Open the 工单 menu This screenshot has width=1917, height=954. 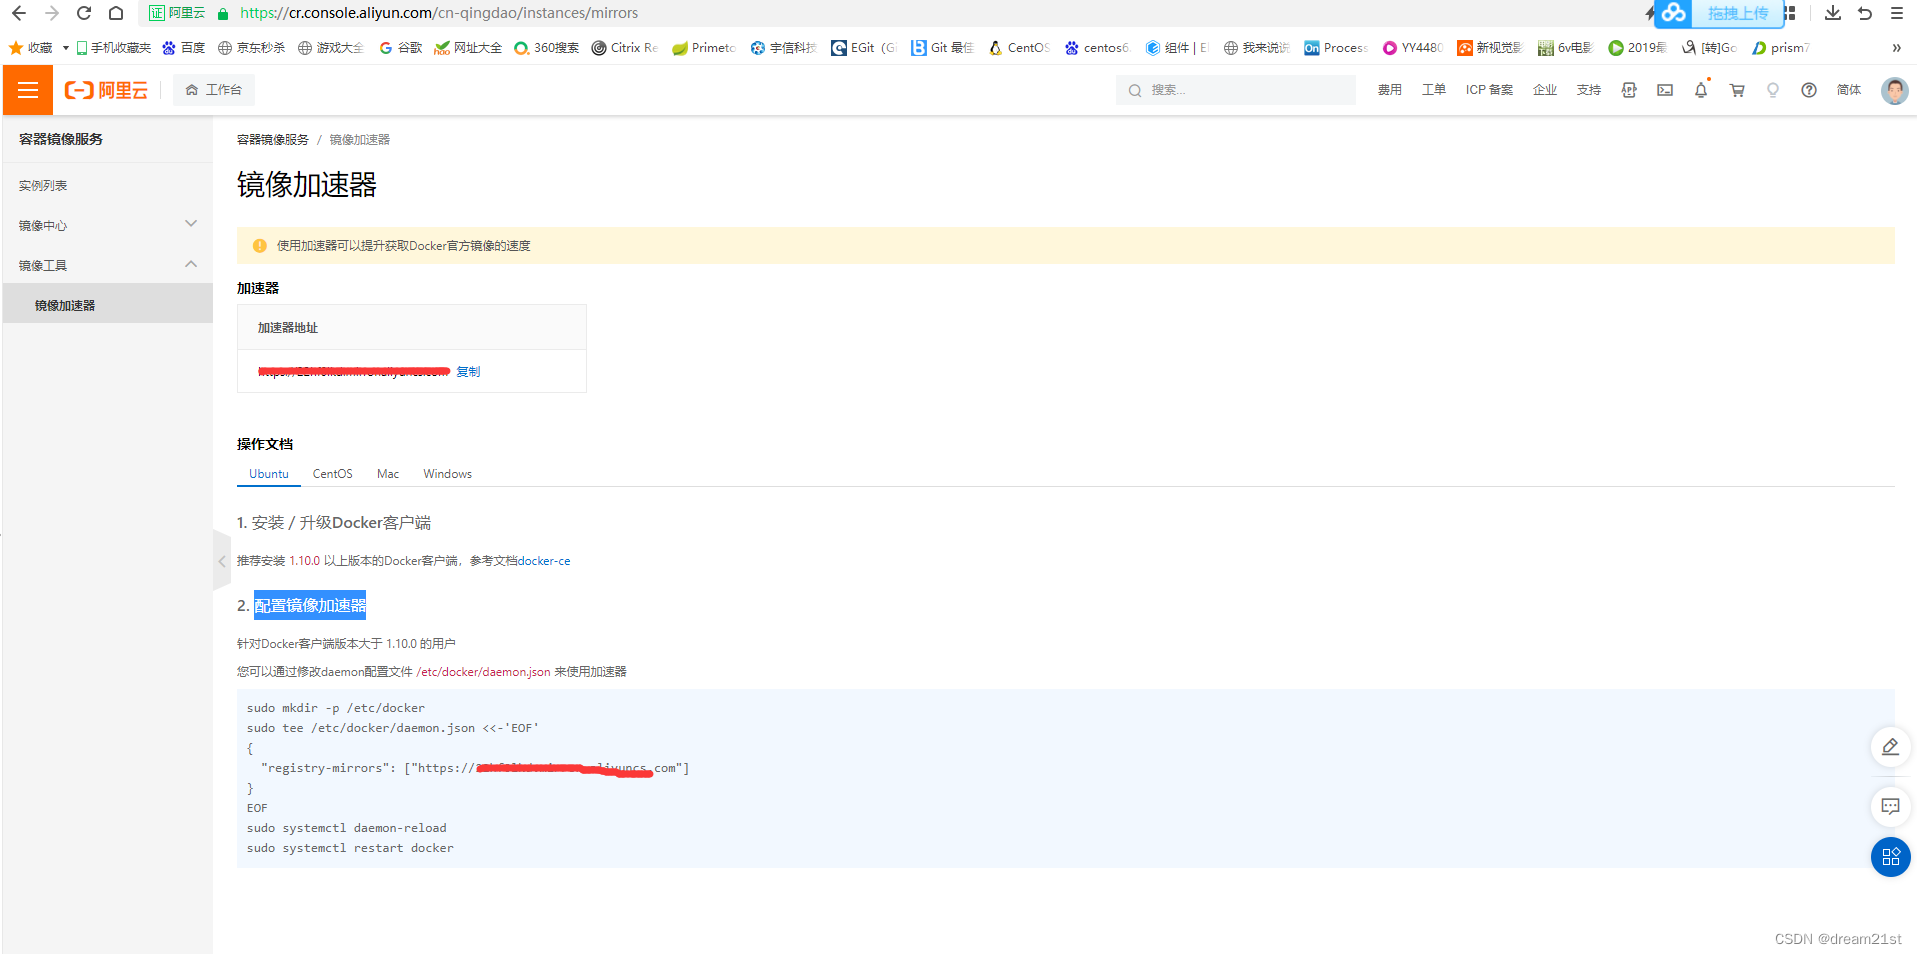point(1433,90)
